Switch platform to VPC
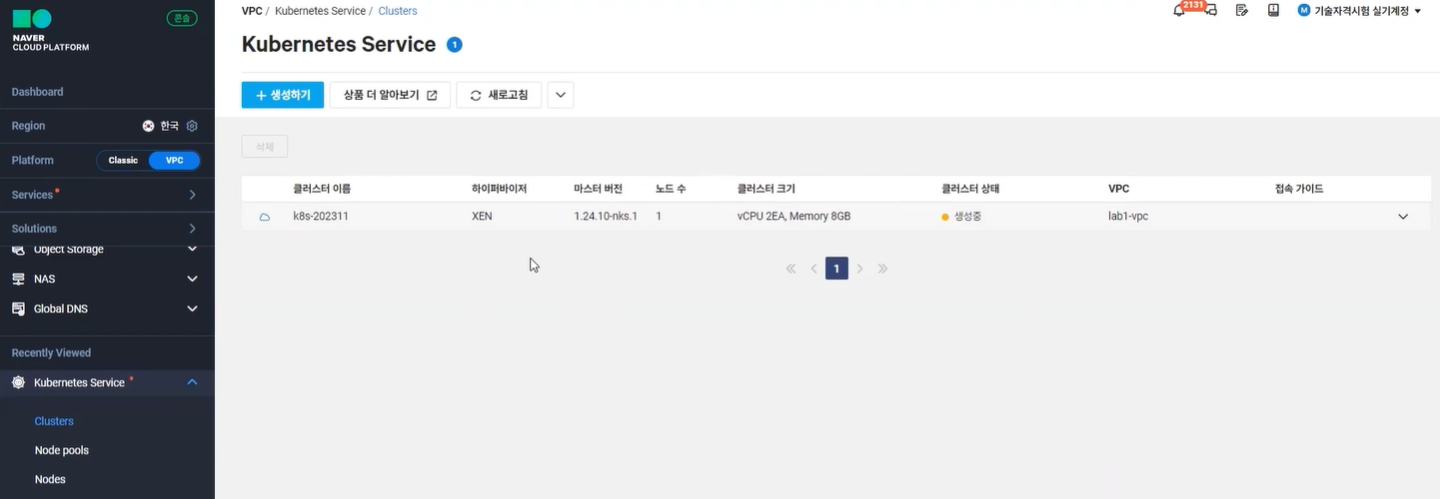Screen dimensions: 1440x499 [x=174, y=160]
